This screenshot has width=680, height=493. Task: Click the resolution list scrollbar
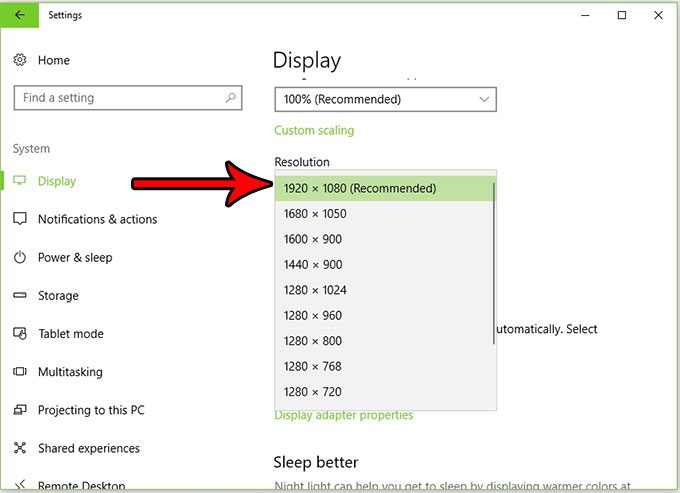click(494, 262)
